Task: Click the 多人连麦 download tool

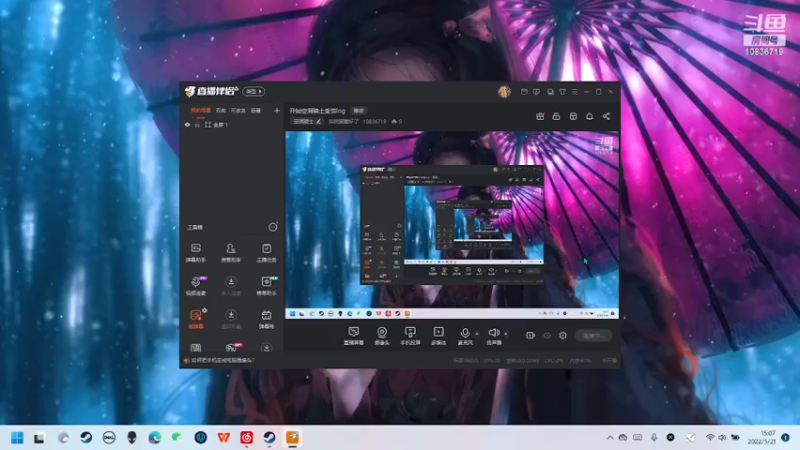Action: coord(231,286)
